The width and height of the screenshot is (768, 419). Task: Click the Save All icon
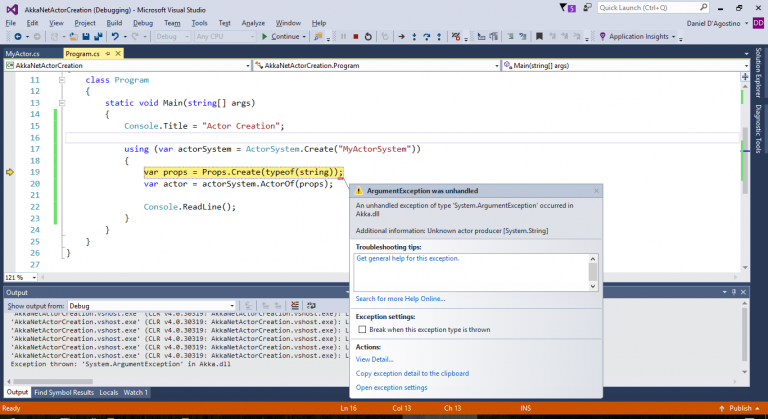click(98, 37)
